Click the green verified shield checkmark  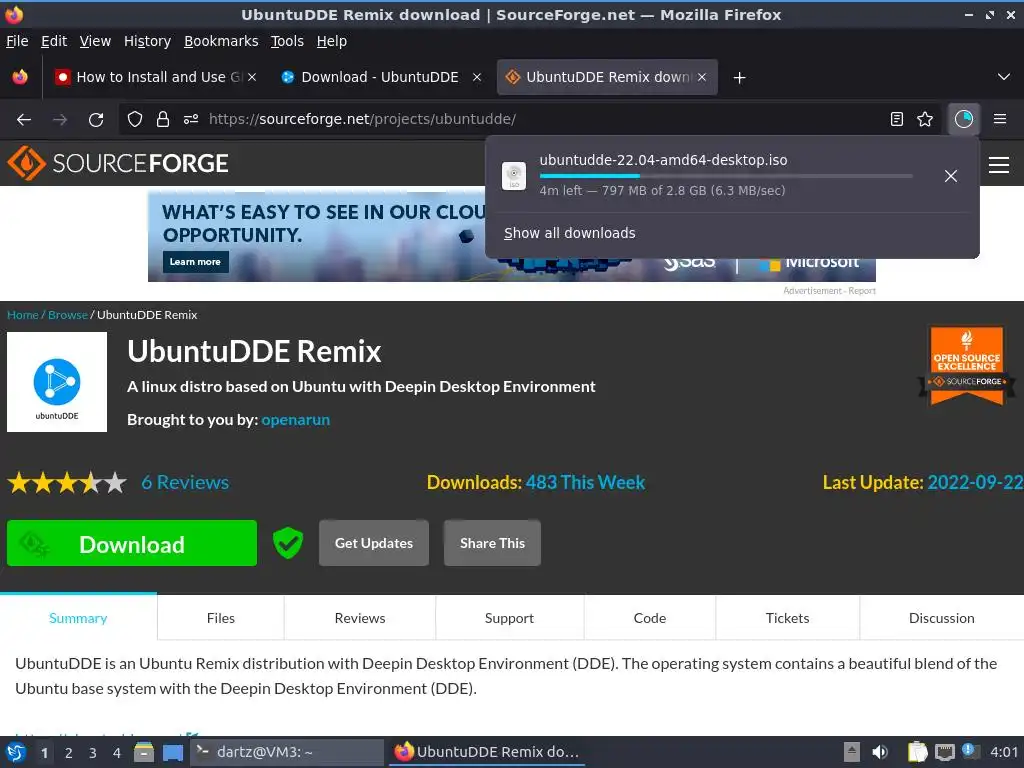[x=287, y=543]
